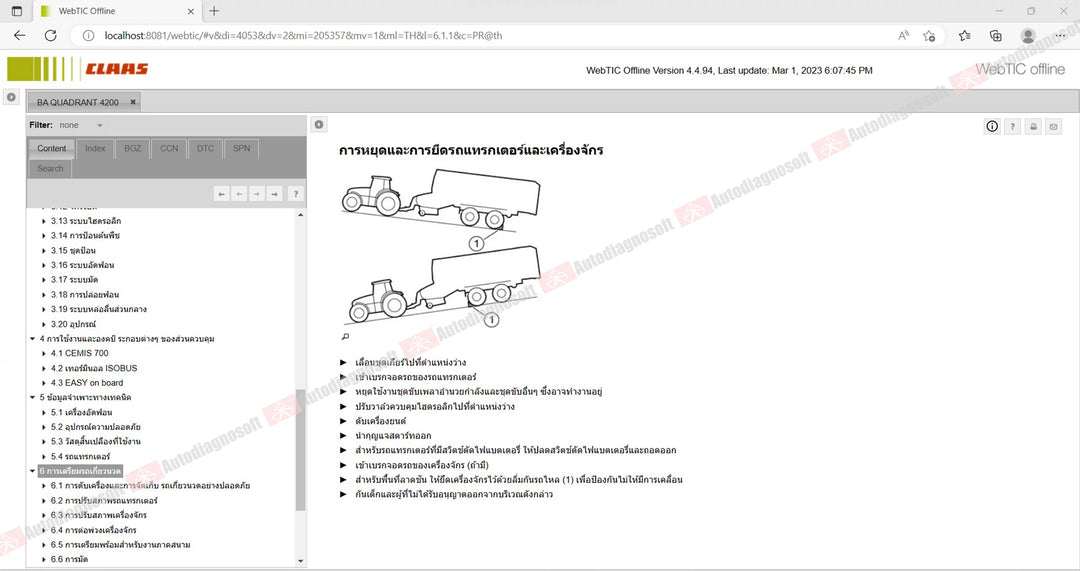Open browser Collections
Screen dimensions: 1080x571
995,35
